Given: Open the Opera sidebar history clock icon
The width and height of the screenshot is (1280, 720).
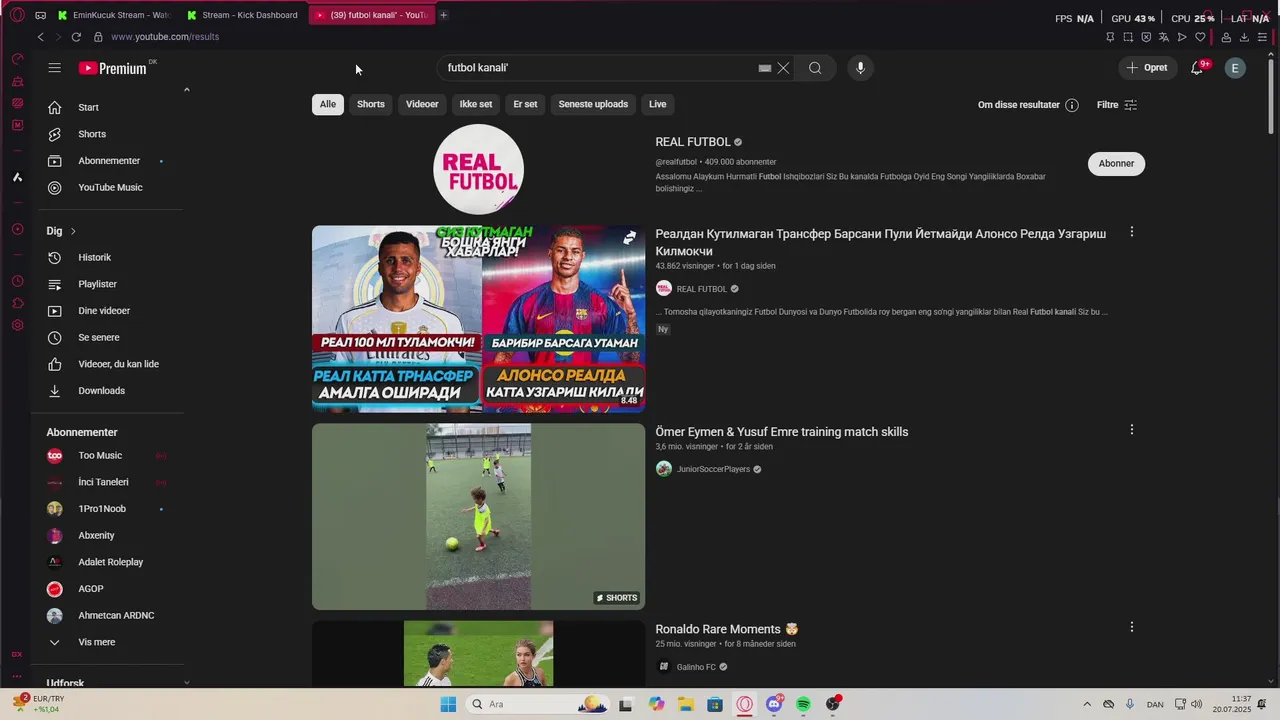Looking at the screenshot, I should coord(17,281).
